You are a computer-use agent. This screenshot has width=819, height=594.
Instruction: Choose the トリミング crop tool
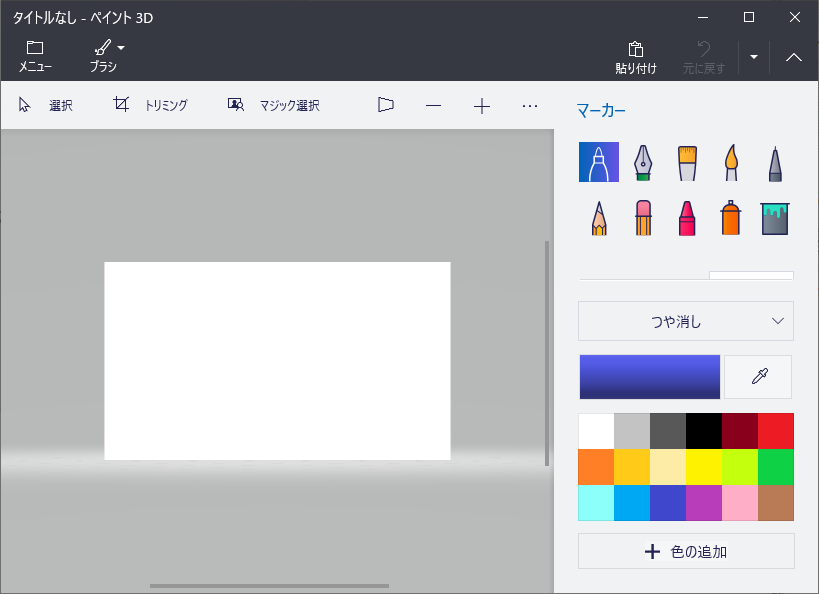pos(150,105)
